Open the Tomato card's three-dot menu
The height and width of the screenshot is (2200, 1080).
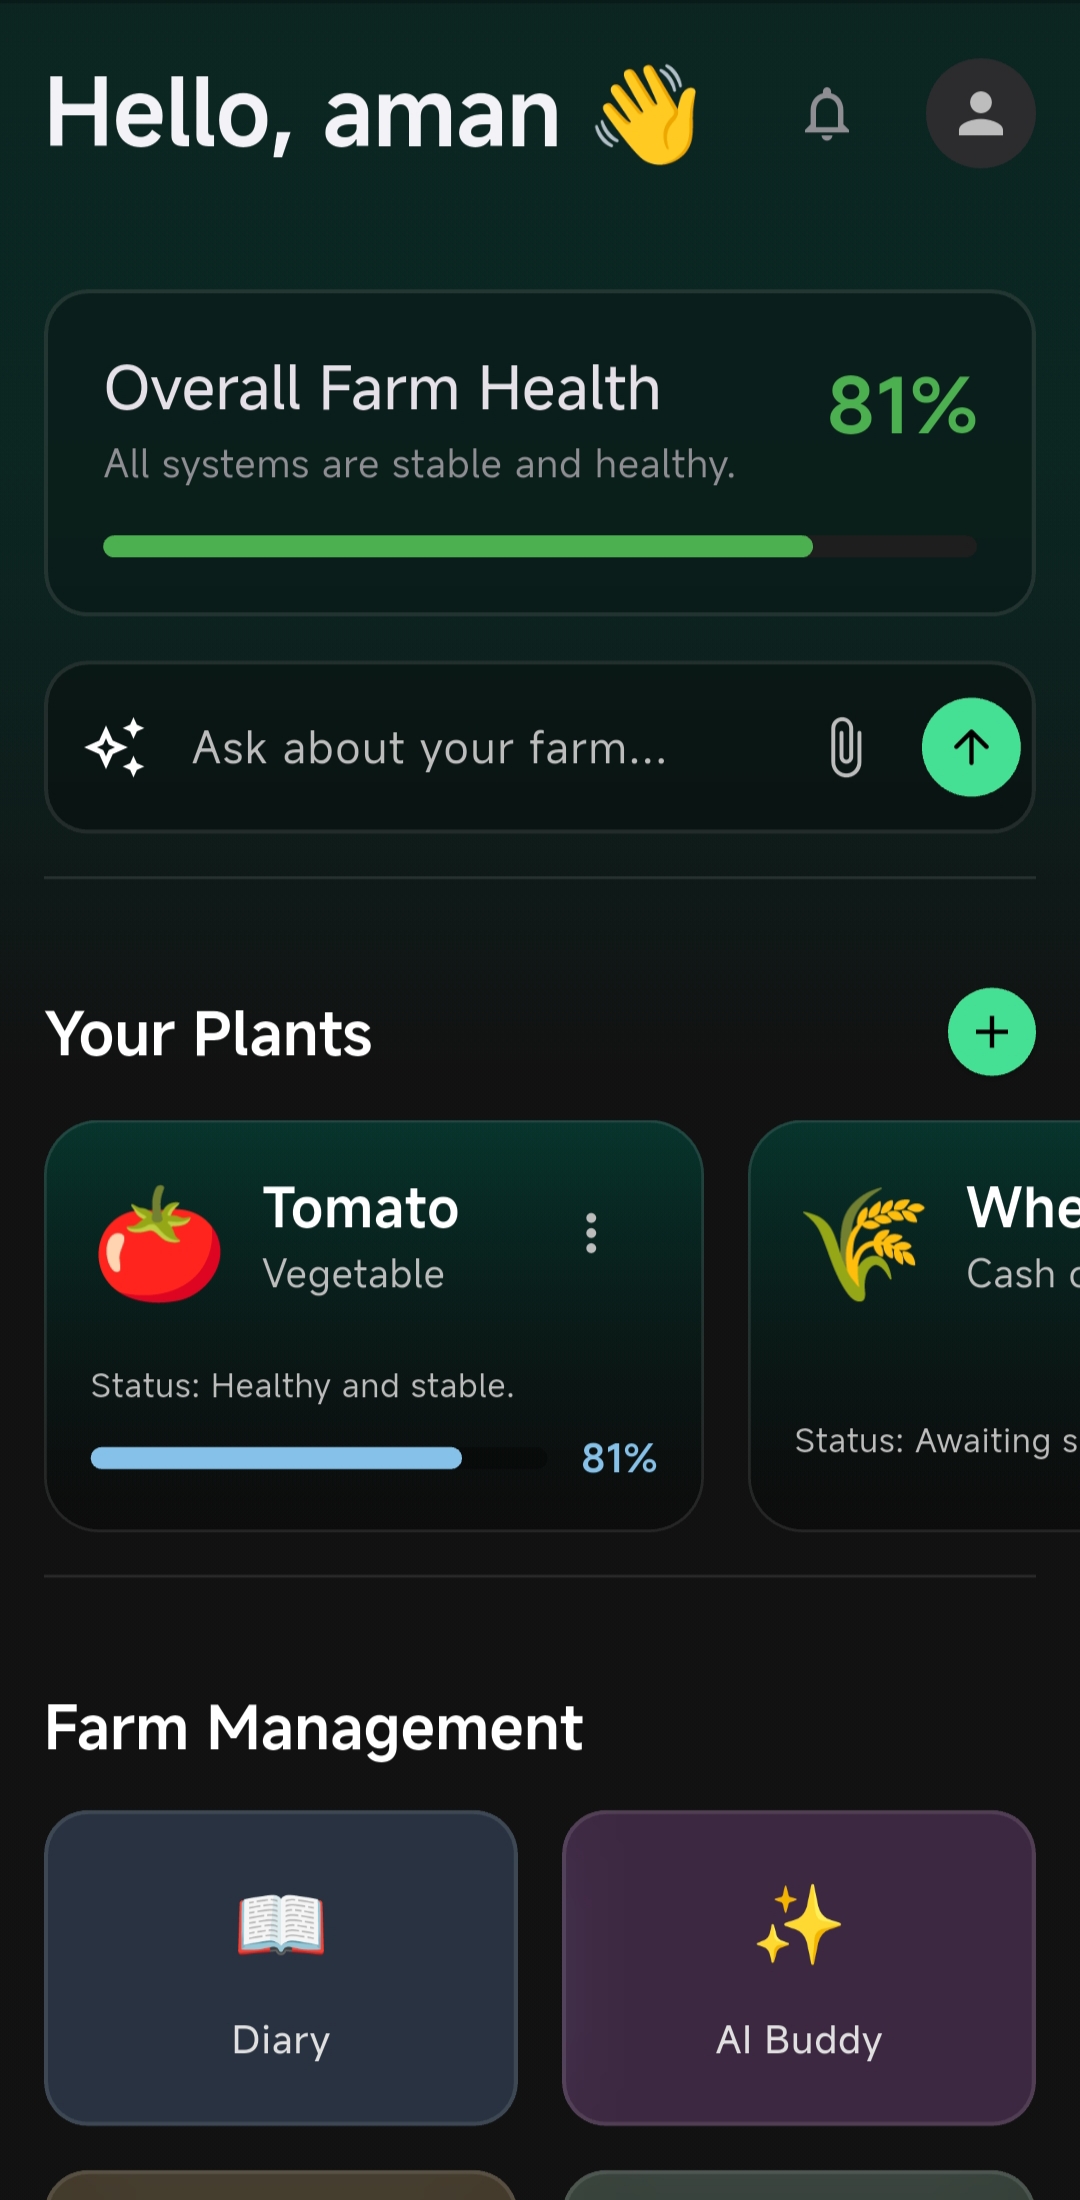pyautogui.click(x=591, y=1233)
